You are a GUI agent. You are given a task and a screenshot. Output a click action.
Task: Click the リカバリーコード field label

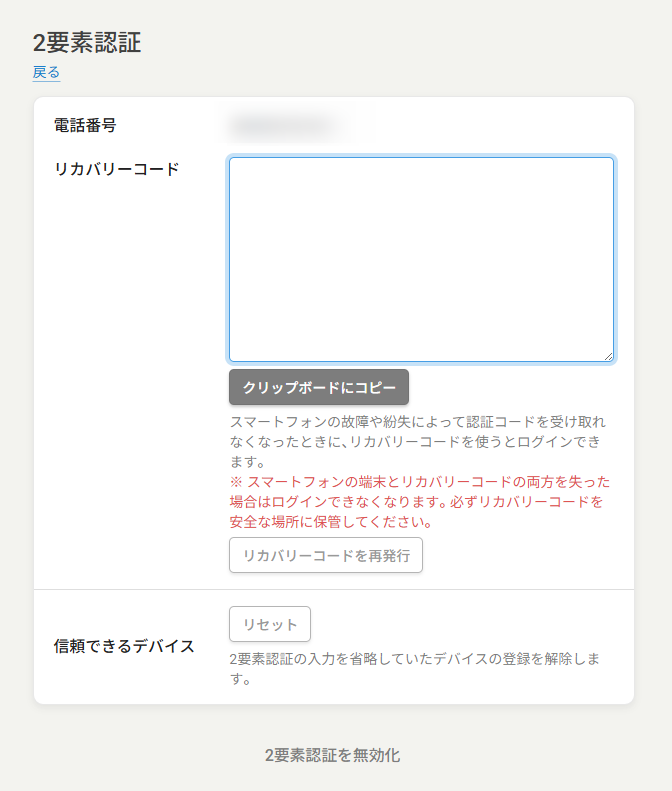tap(116, 169)
